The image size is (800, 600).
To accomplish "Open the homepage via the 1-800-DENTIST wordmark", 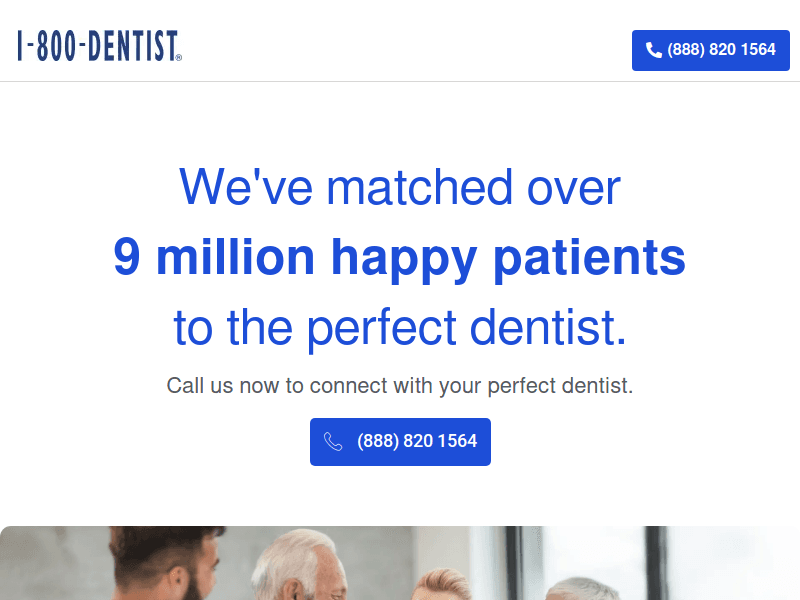I will pos(95,45).
